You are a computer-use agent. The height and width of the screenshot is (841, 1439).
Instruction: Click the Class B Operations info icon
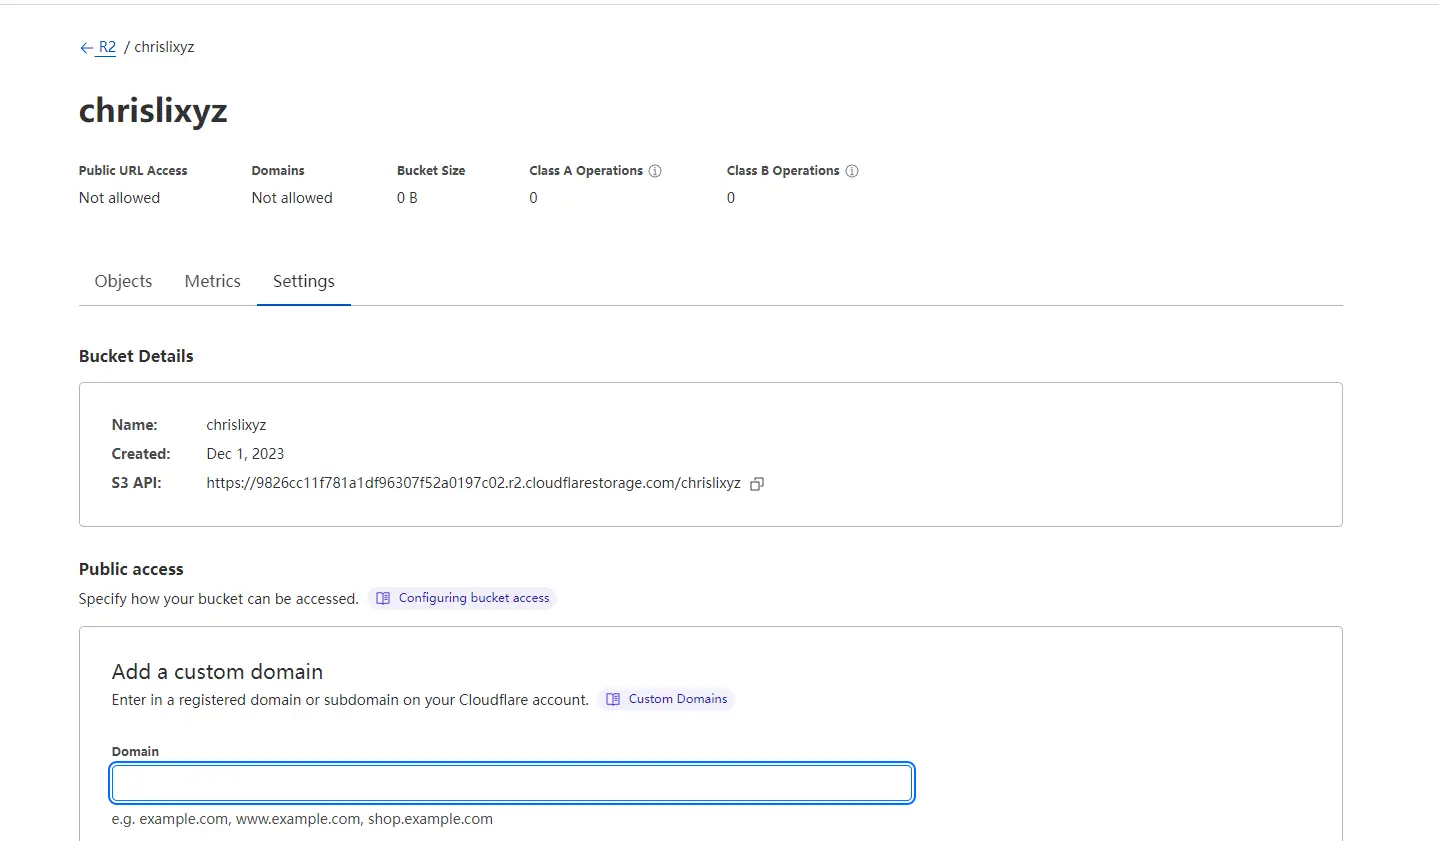click(x=852, y=170)
